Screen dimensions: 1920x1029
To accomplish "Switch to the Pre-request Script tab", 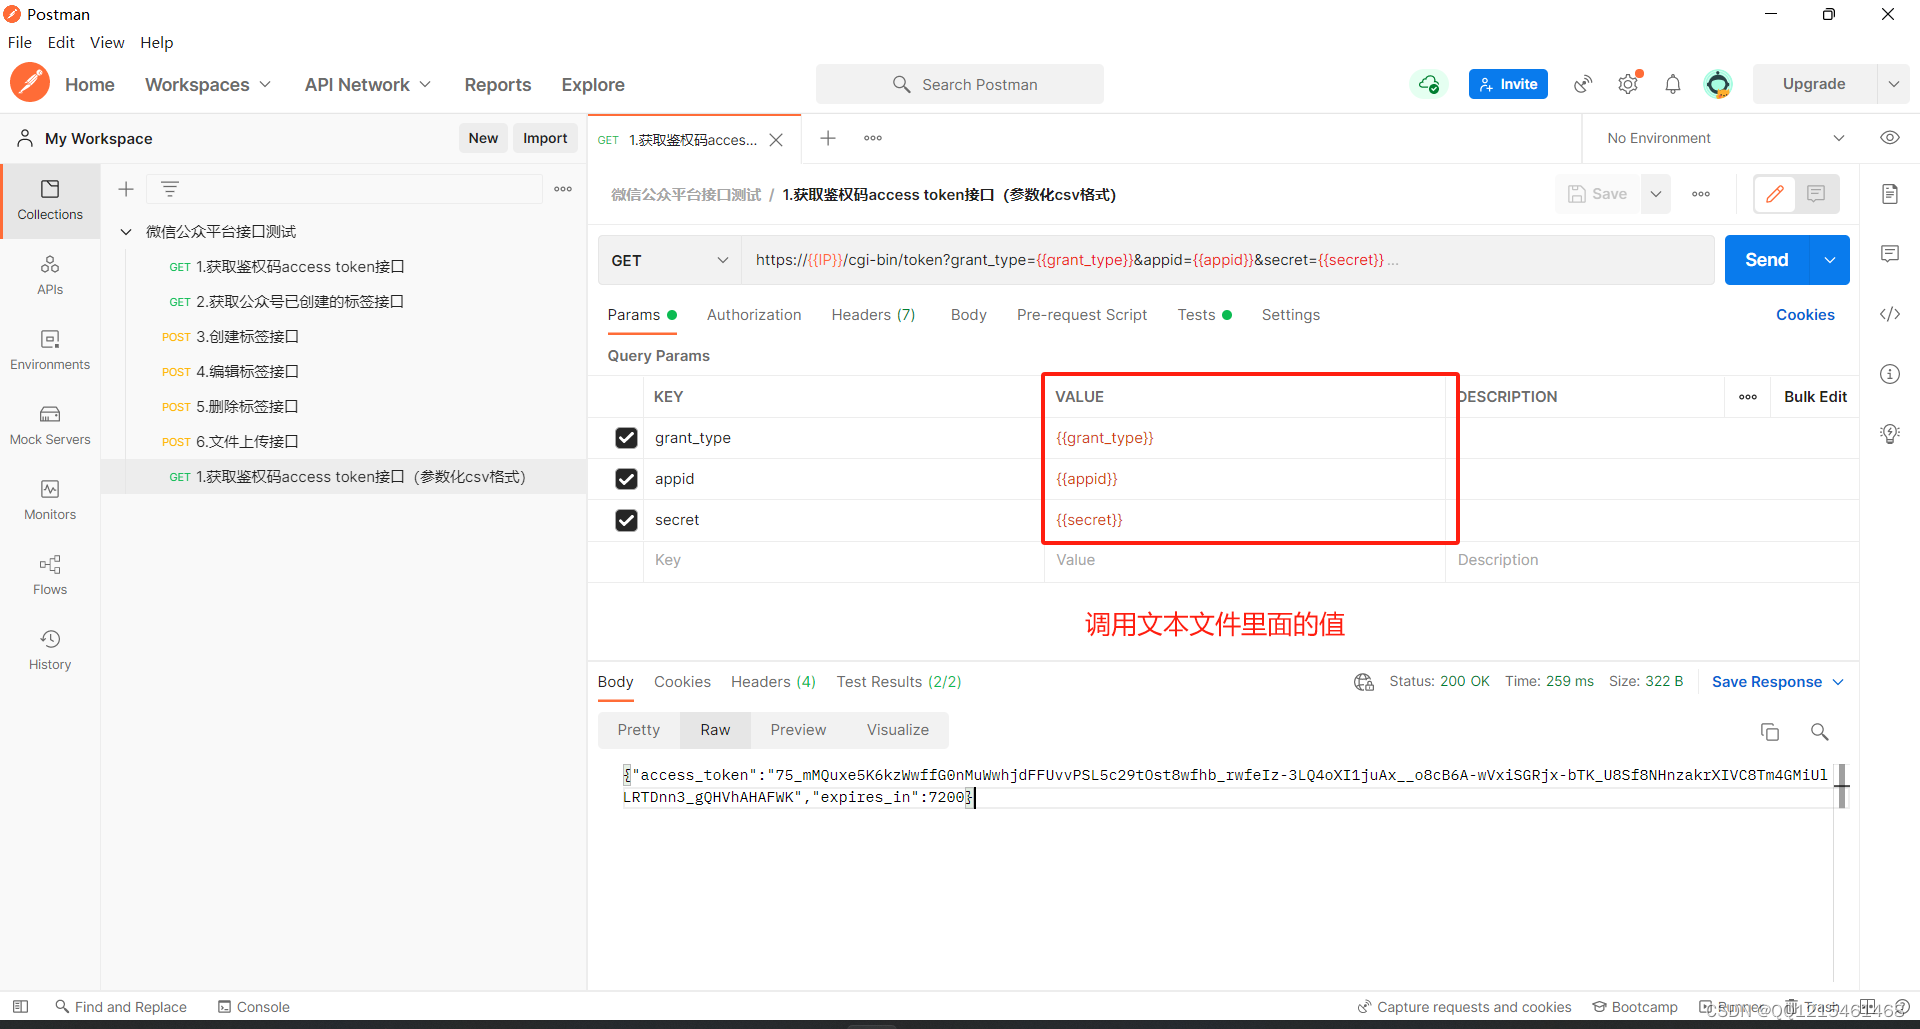I will [1082, 315].
